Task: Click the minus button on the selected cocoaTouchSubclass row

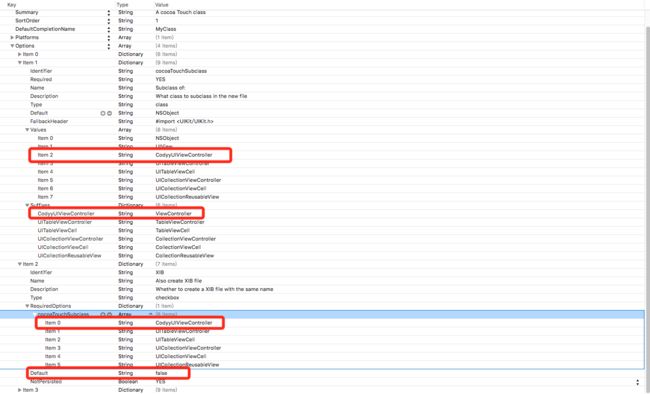Action: coord(109,314)
